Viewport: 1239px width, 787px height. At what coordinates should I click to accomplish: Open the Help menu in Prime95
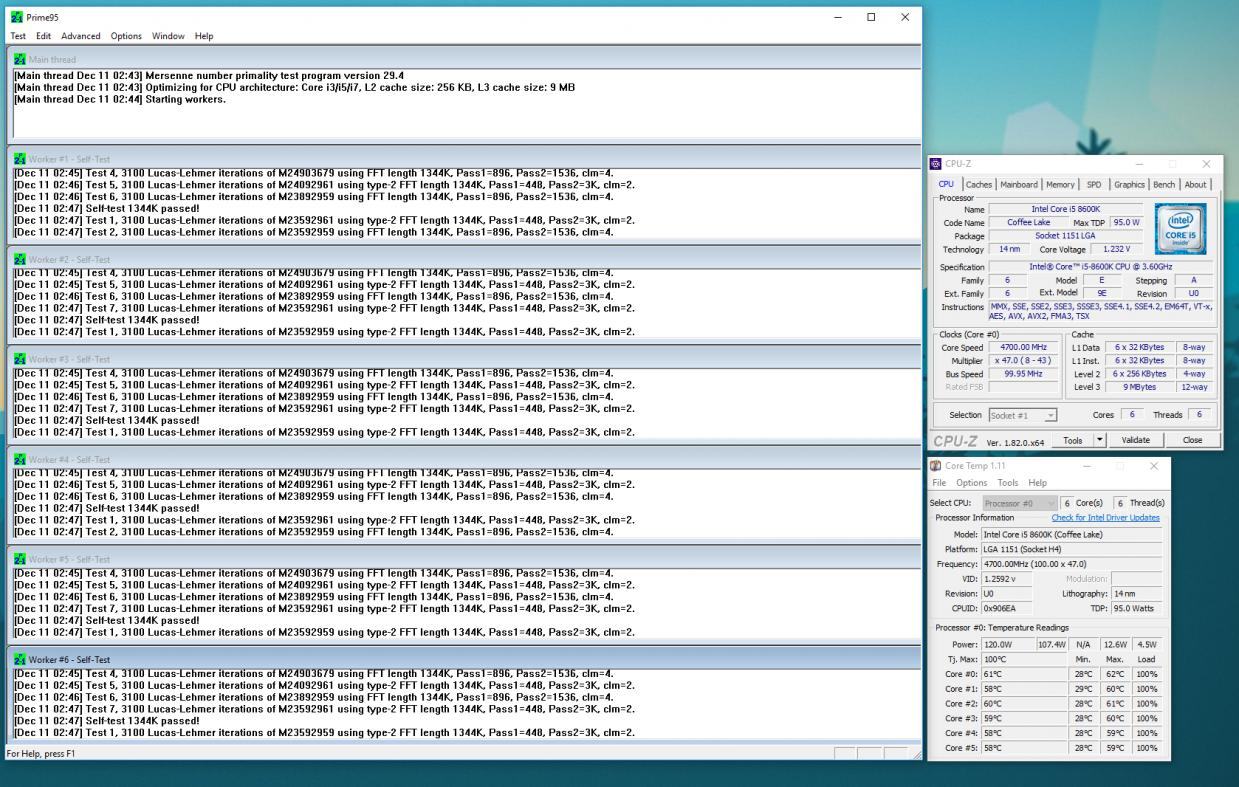point(204,36)
